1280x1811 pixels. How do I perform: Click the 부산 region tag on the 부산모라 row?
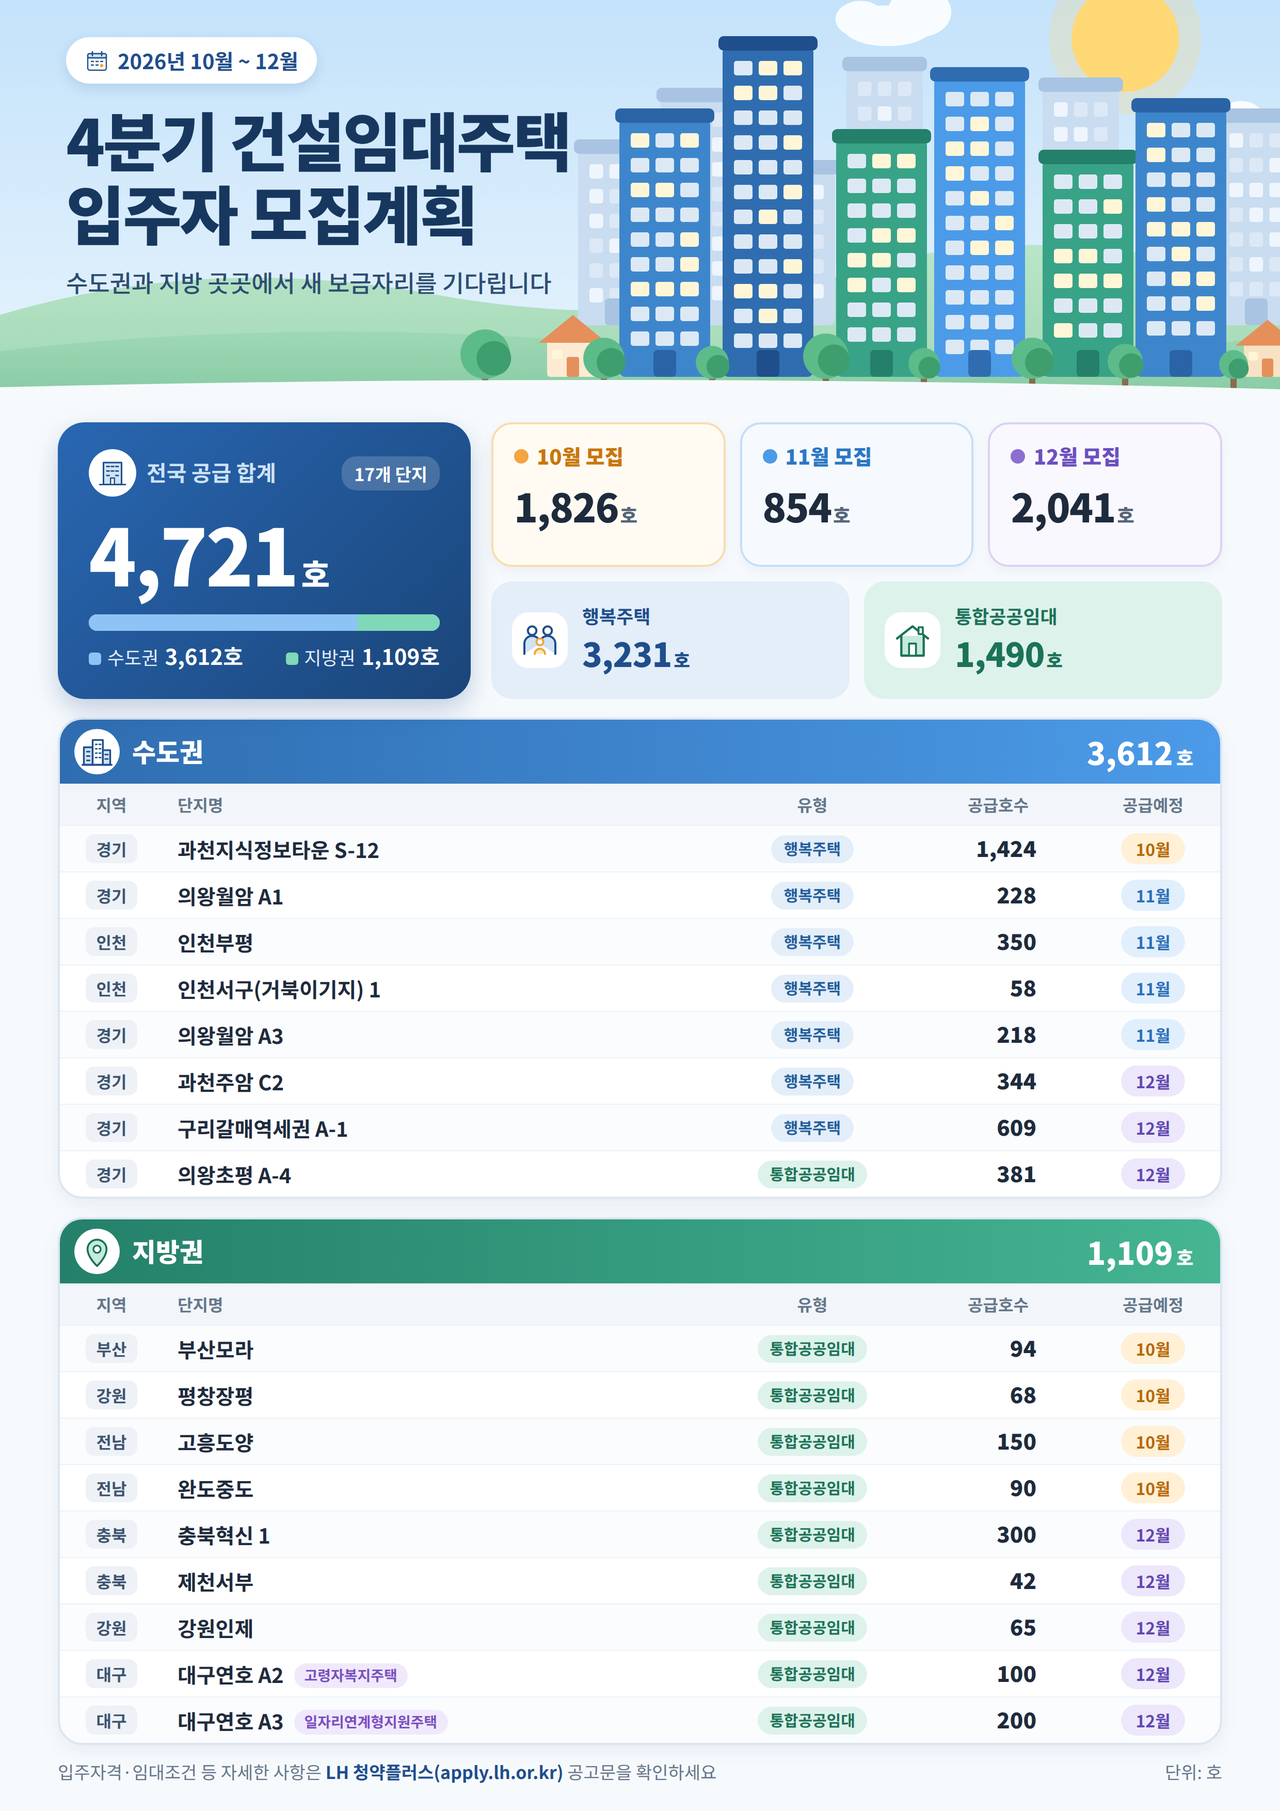(x=111, y=1350)
